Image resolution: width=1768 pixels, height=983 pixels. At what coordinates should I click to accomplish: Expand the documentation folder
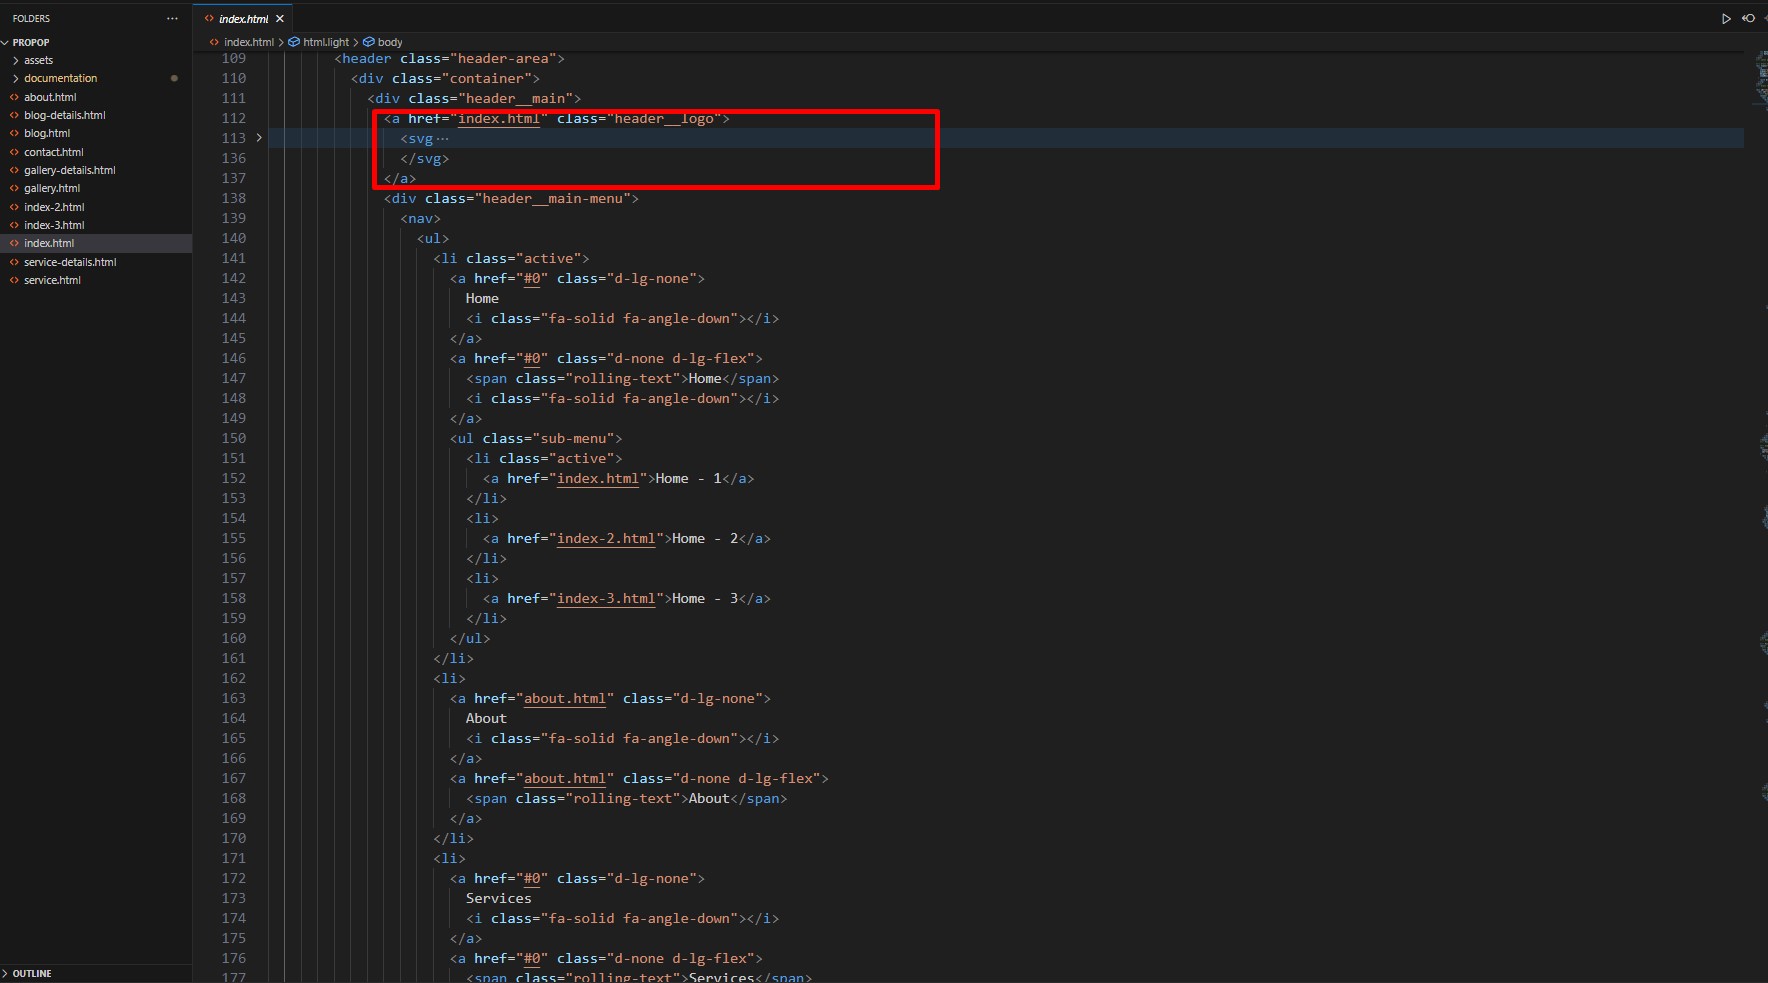point(60,78)
